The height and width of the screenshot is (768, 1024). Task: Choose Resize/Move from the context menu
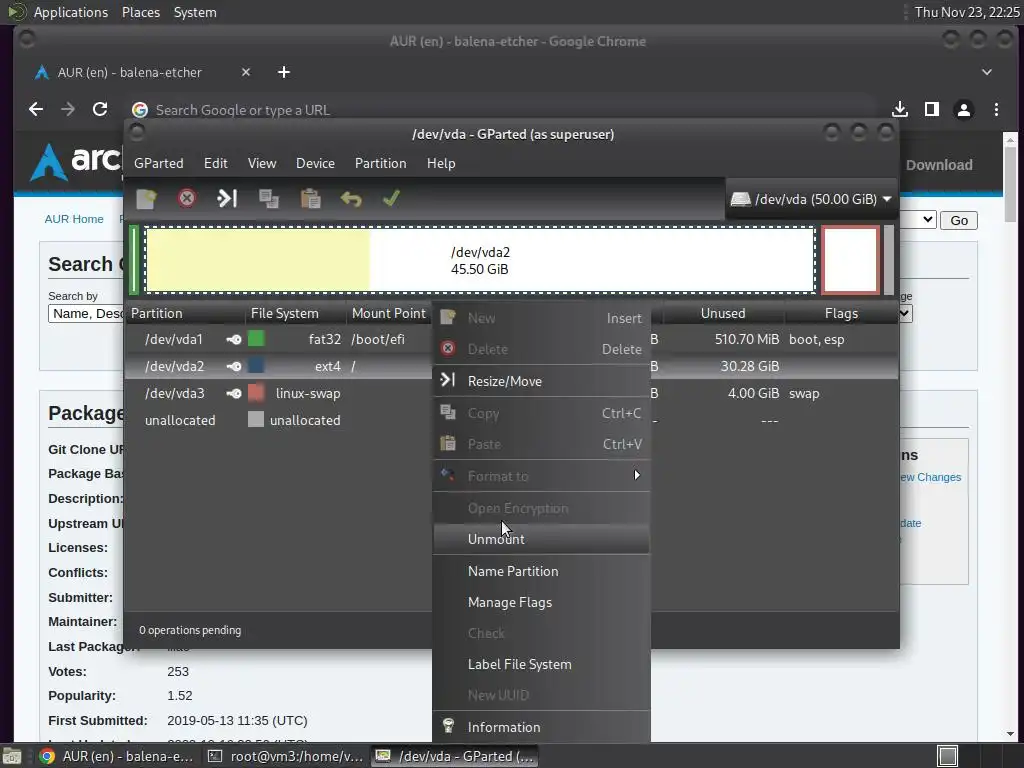pos(541,381)
